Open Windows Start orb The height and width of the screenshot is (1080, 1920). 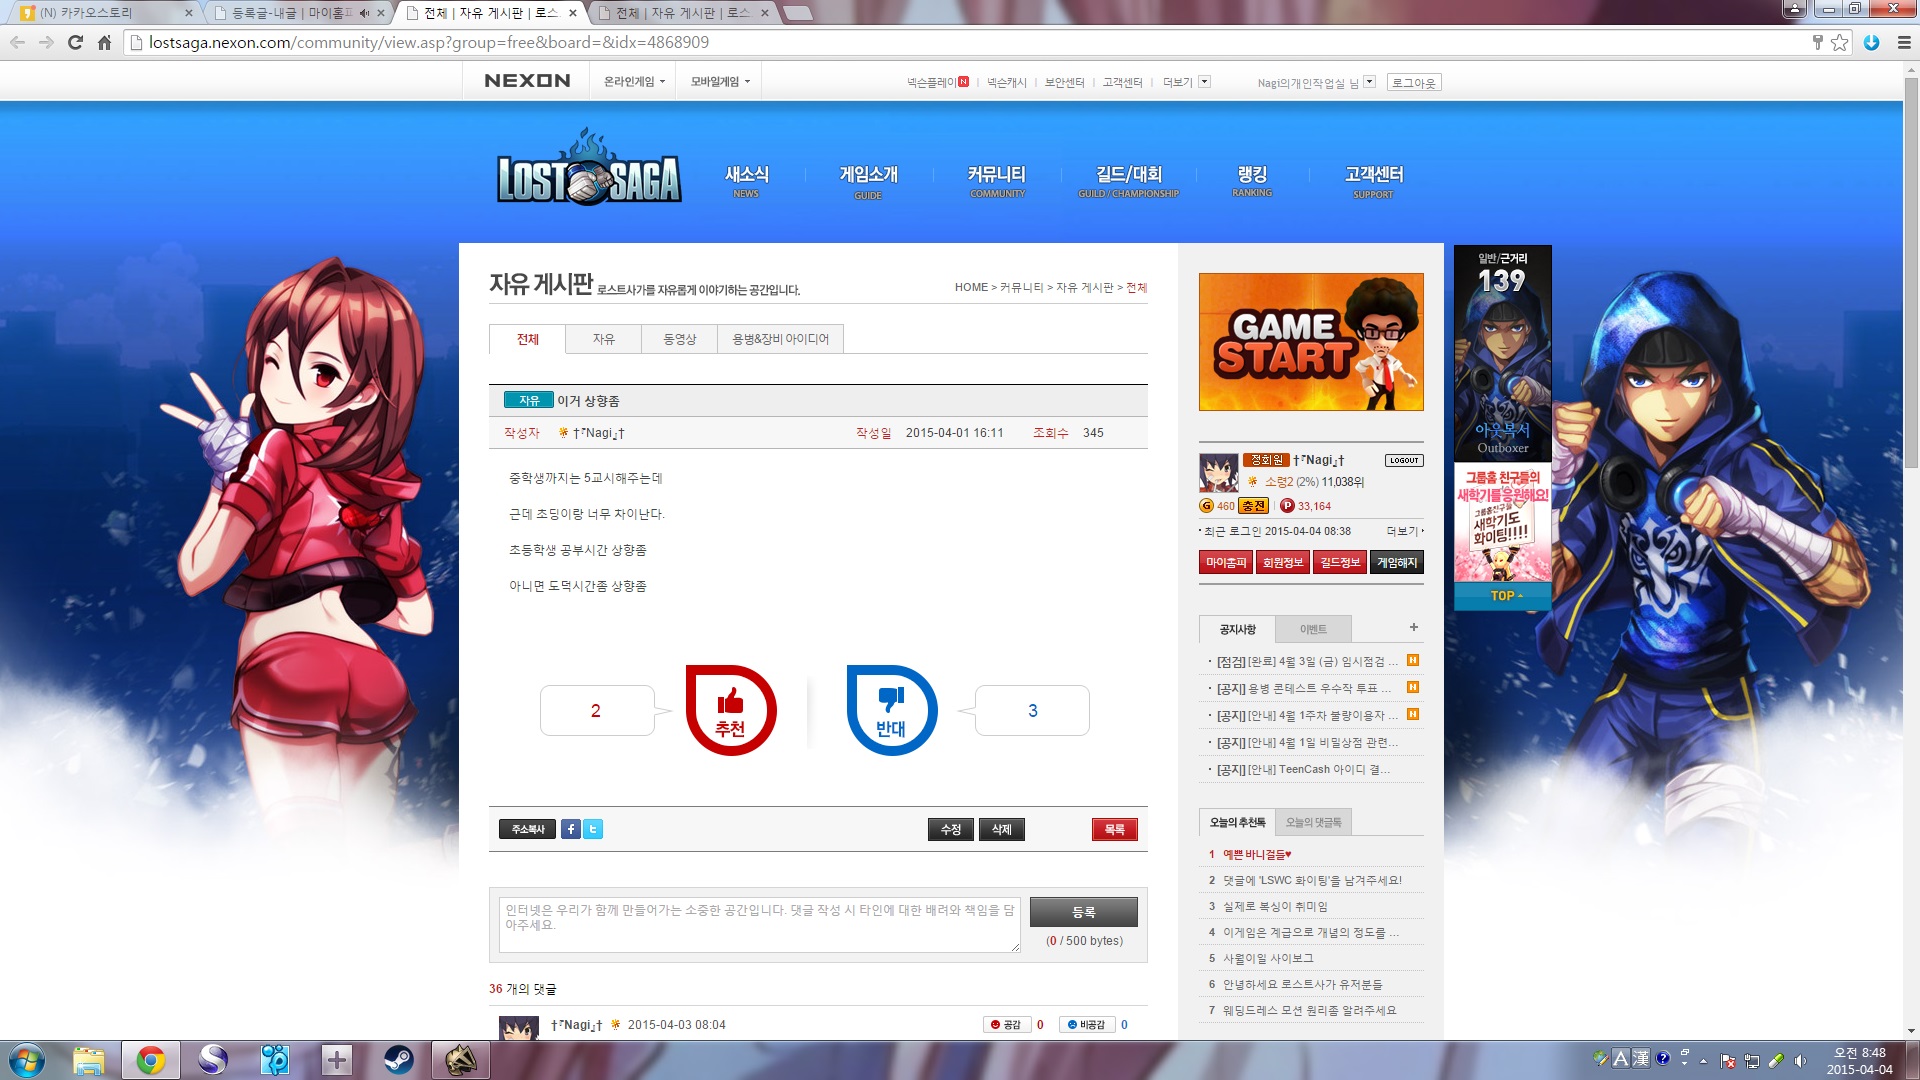pos(27,1060)
